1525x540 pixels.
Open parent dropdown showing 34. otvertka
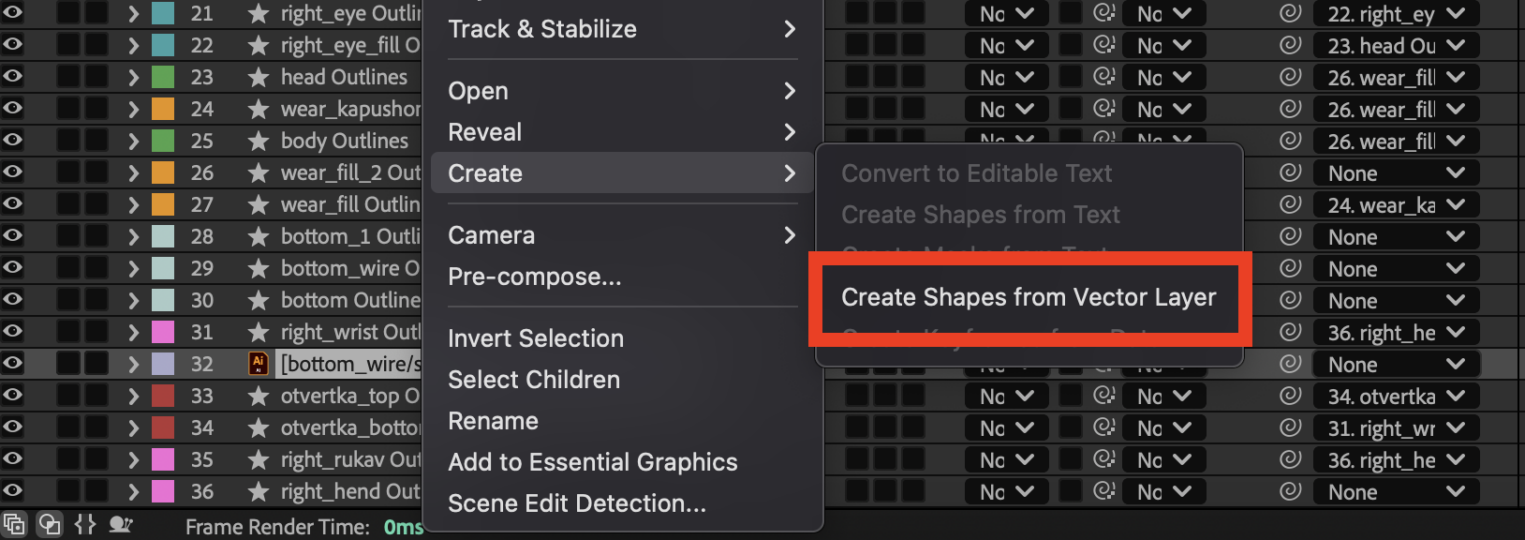[x=1395, y=396]
